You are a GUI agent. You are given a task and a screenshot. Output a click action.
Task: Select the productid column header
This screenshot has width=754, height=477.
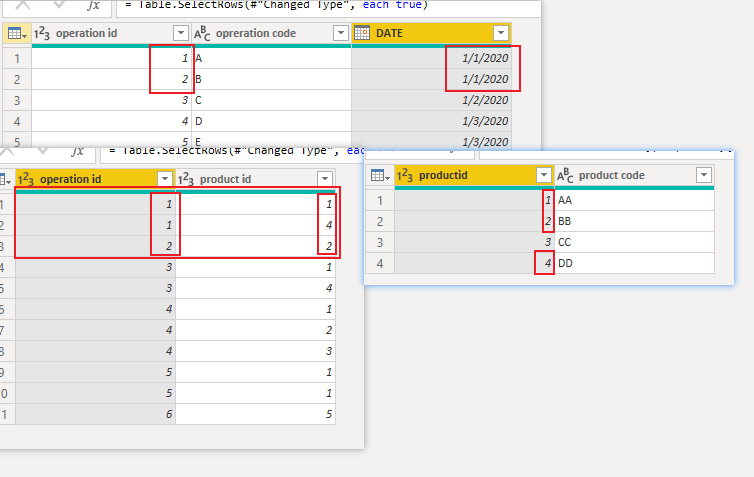coord(475,176)
